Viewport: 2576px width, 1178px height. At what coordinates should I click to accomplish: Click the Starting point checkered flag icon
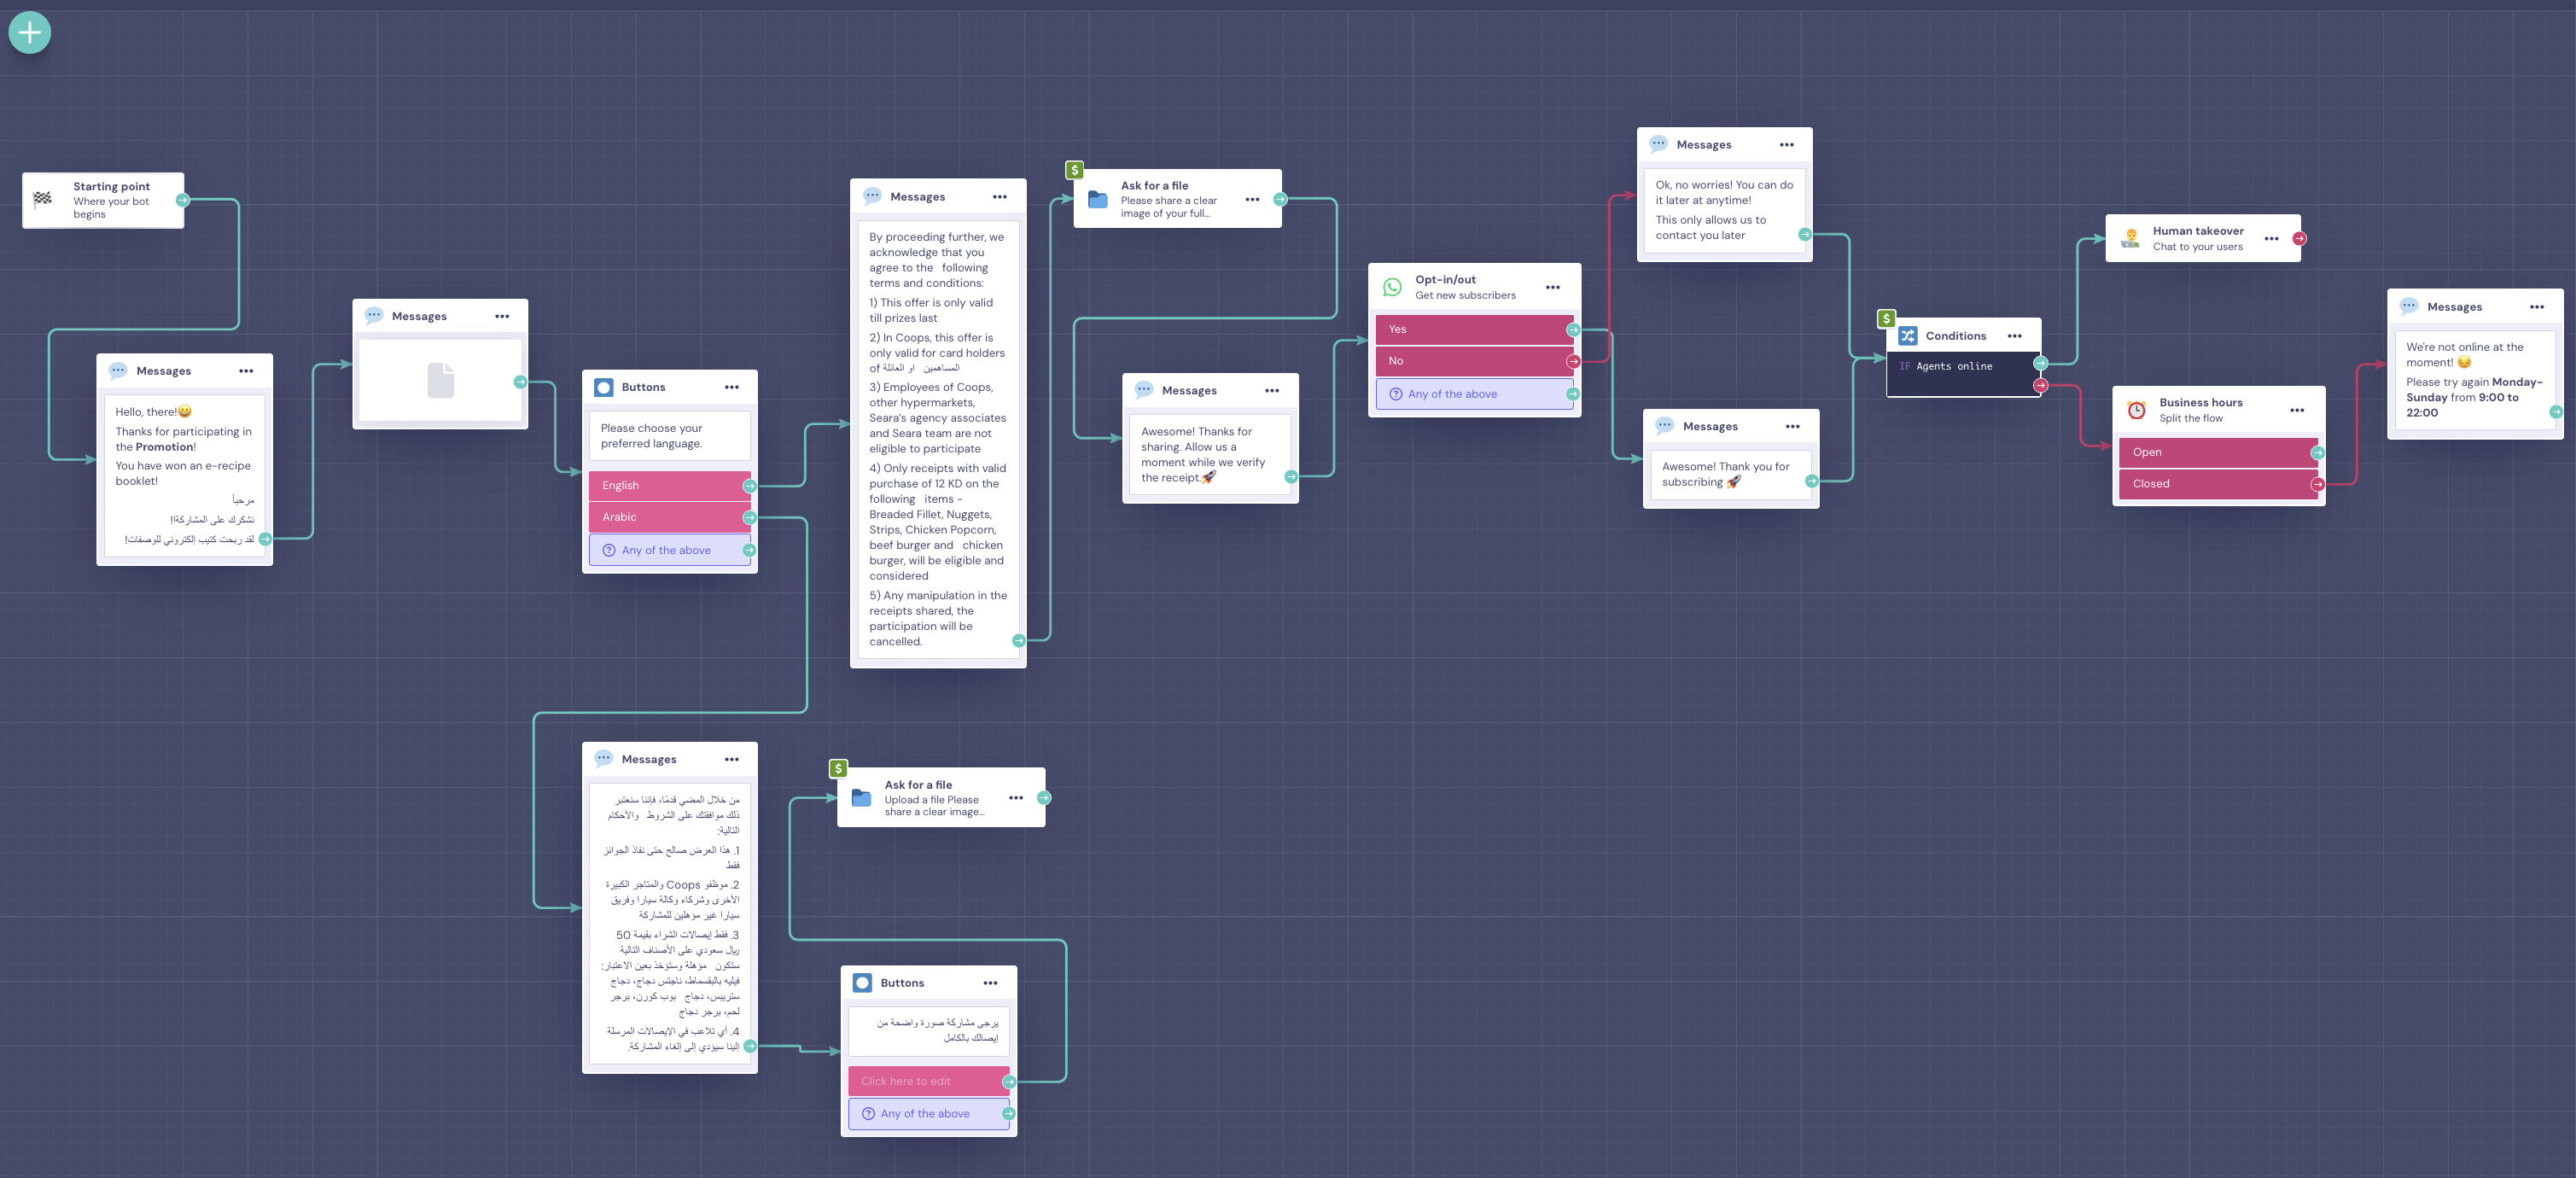[x=43, y=199]
